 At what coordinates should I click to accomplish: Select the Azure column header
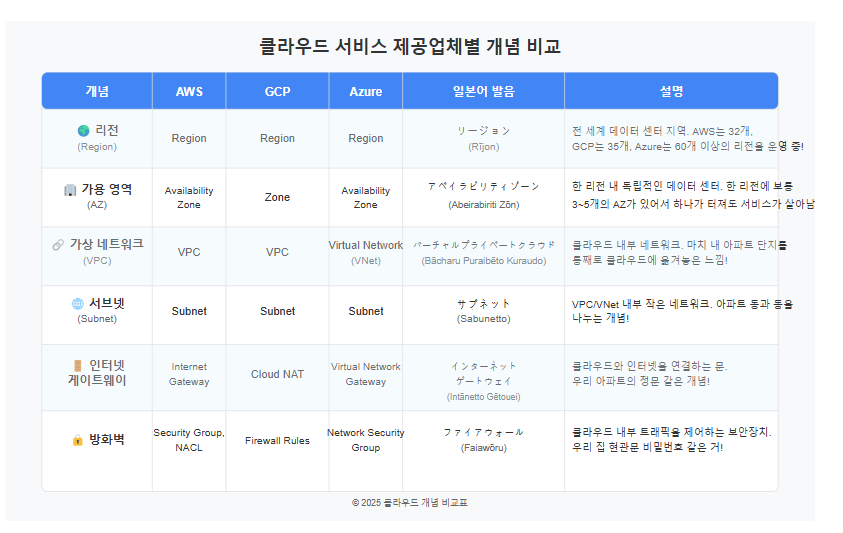(x=366, y=91)
